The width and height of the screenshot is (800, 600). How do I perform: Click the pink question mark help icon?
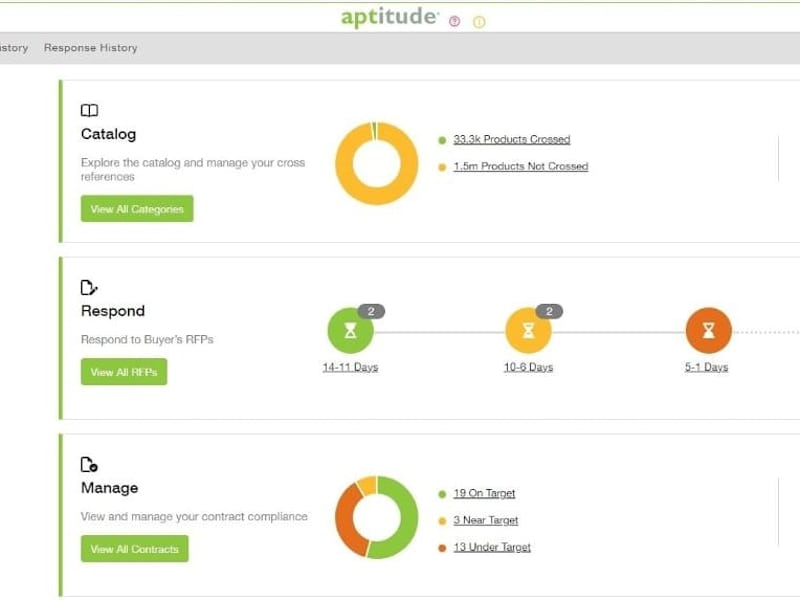[x=454, y=21]
